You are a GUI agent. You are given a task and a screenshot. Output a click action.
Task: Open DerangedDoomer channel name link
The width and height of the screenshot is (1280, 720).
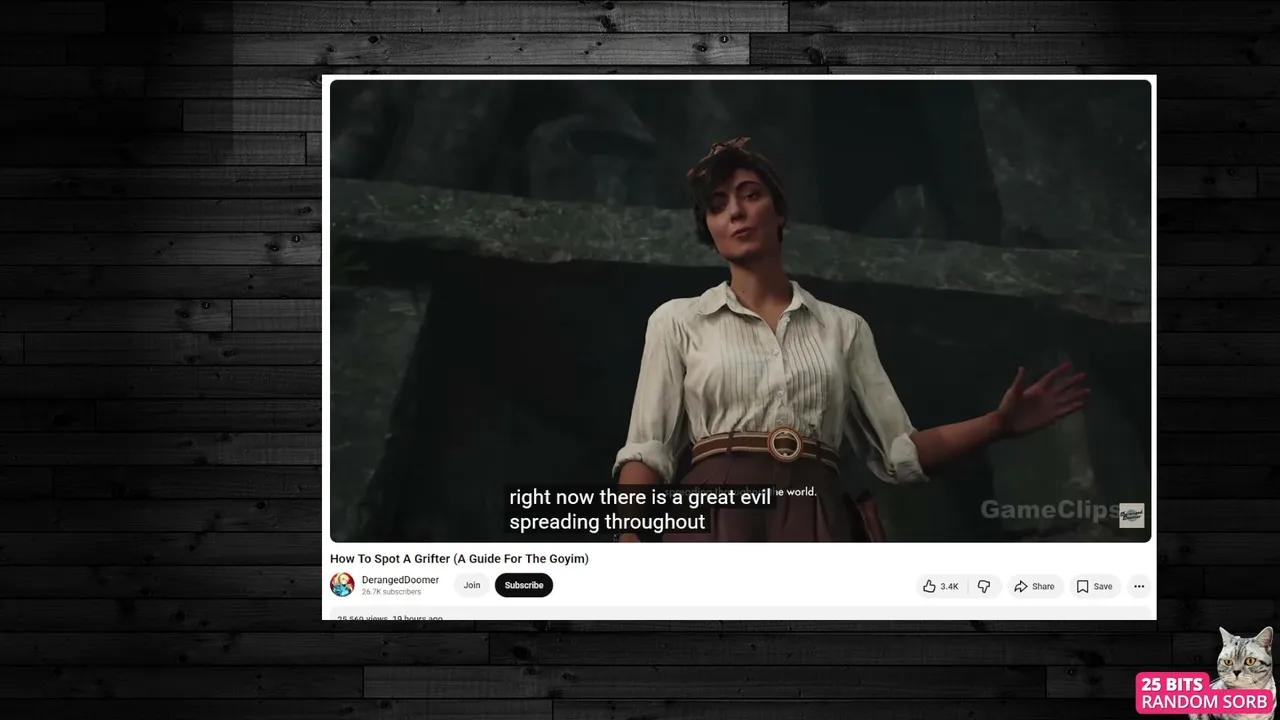point(400,580)
